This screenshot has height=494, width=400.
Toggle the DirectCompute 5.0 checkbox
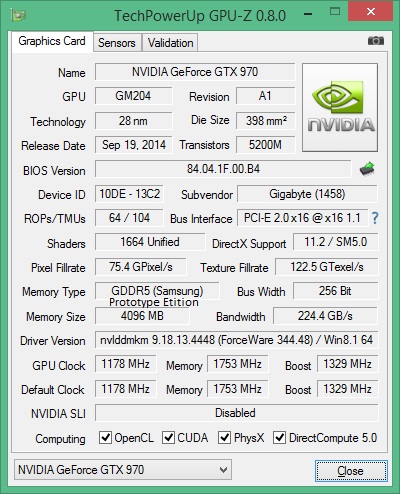point(279,438)
